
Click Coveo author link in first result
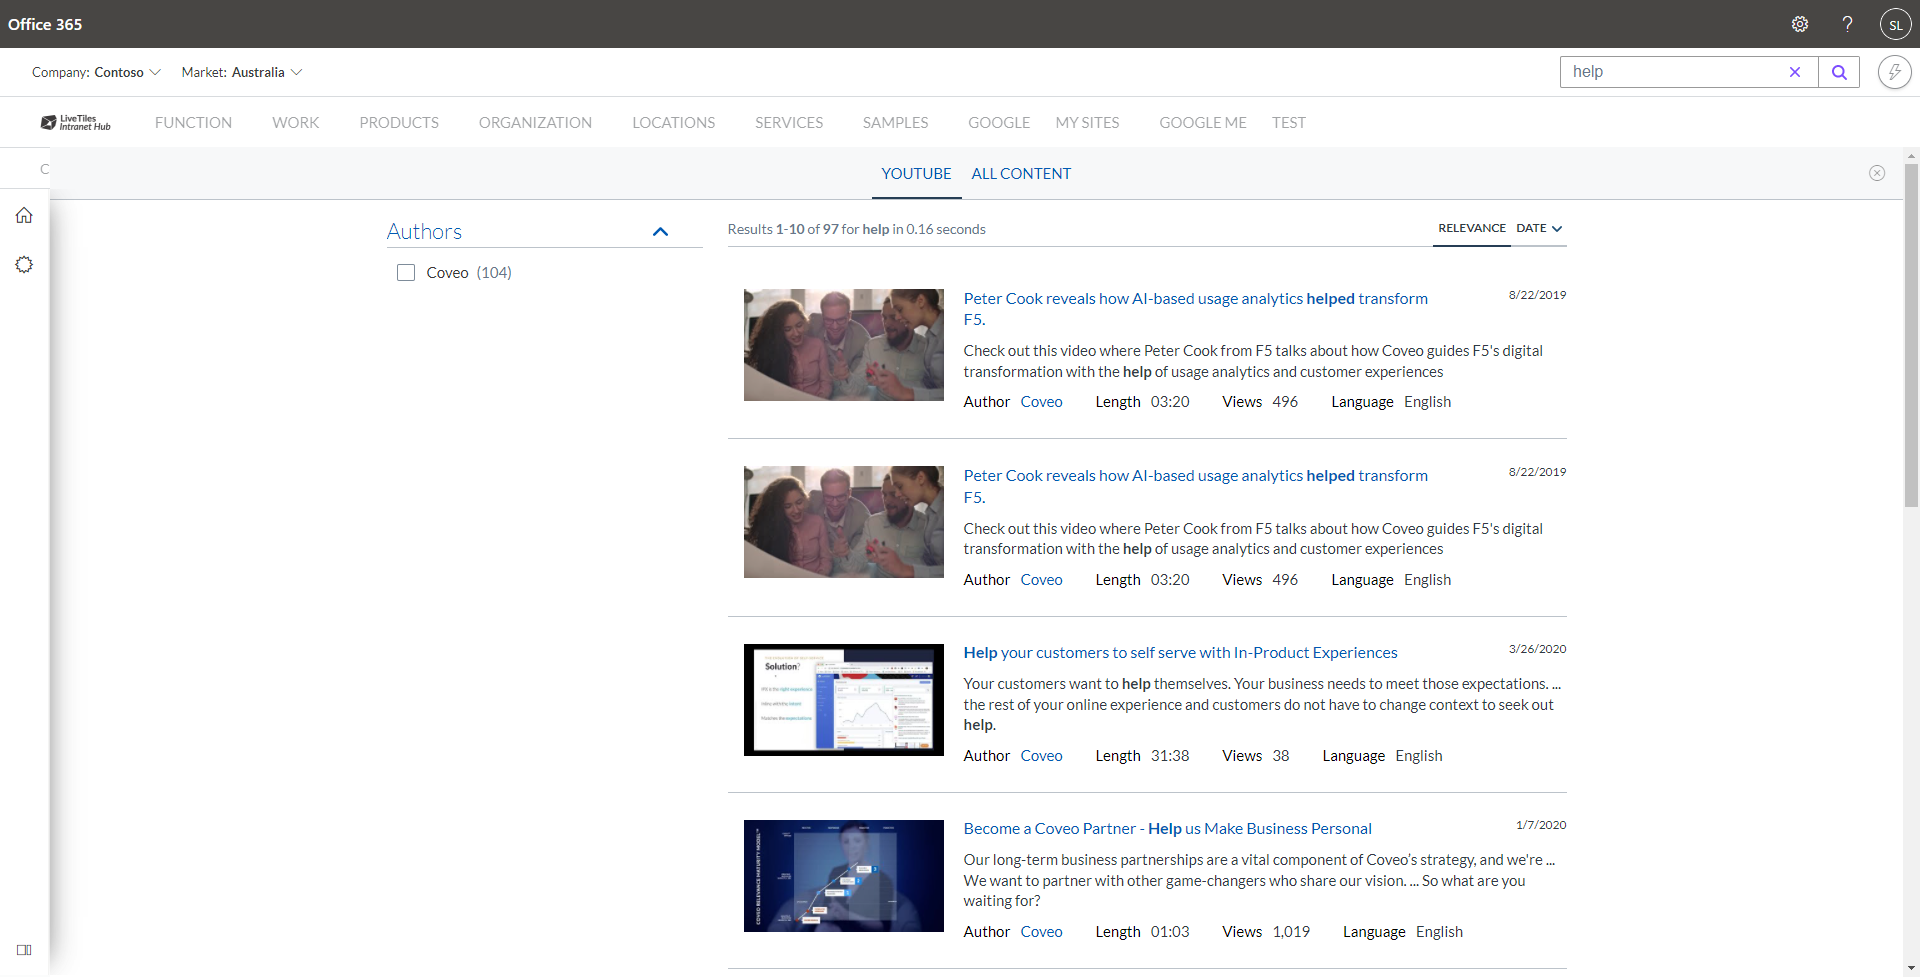click(1041, 402)
